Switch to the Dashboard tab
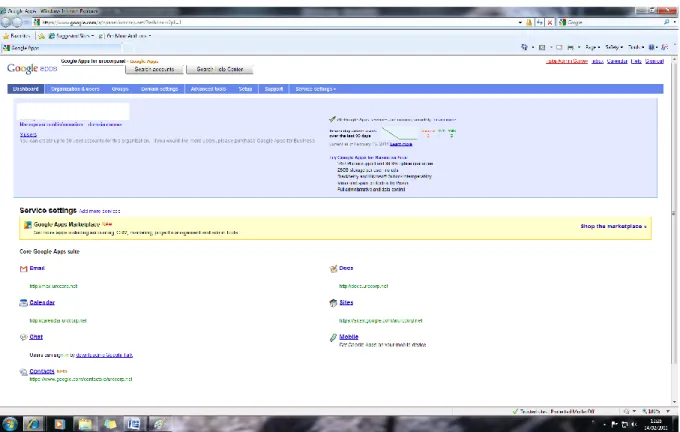 tap(26, 89)
